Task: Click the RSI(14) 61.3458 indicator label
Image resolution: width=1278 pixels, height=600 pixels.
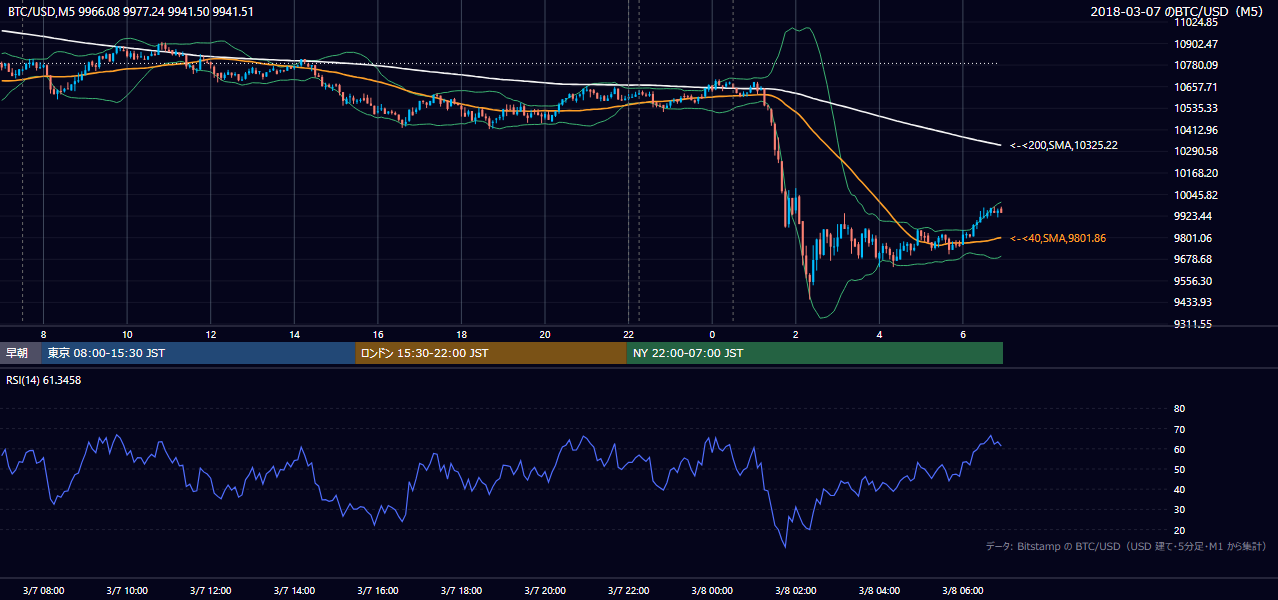Action: pyautogui.click(x=44, y=381)
